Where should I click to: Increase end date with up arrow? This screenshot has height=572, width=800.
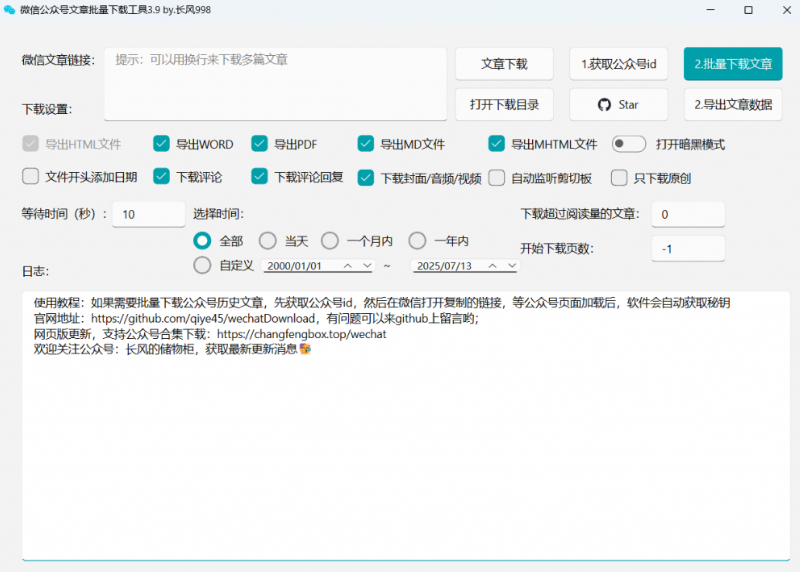(x=492, y=266)
